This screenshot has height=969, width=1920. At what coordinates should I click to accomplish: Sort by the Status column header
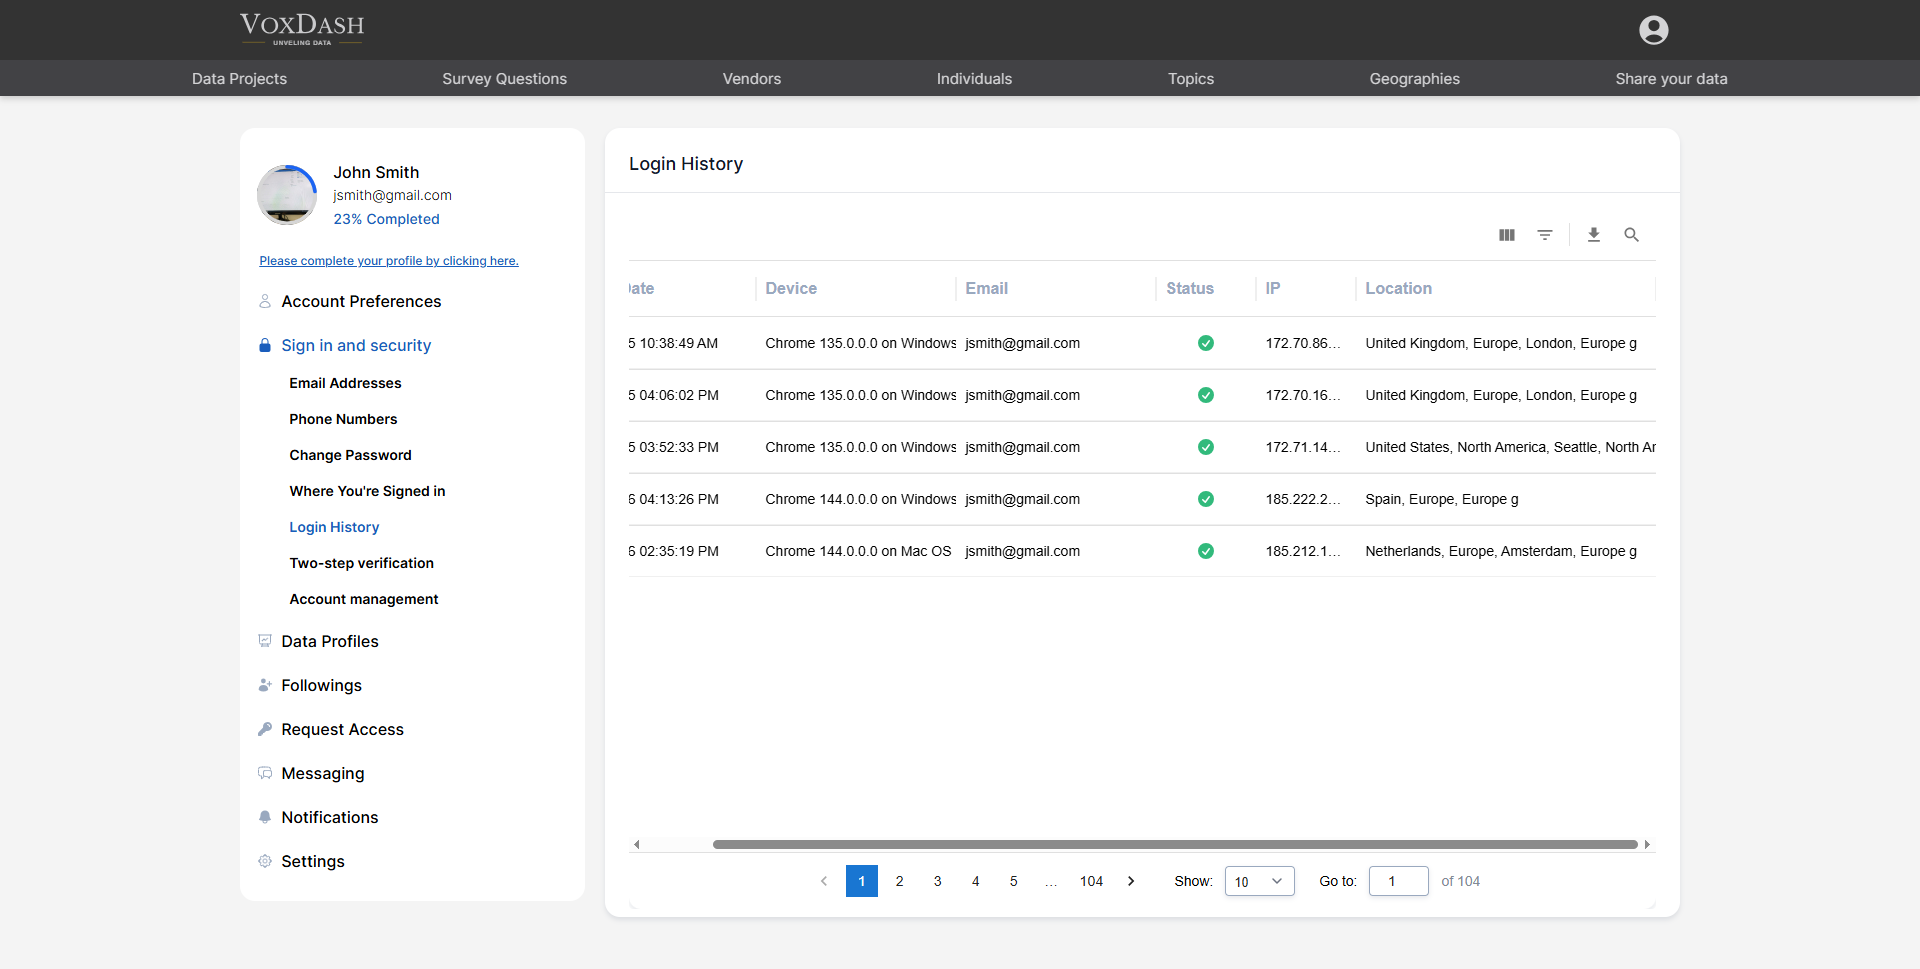tap(1189, 288)
